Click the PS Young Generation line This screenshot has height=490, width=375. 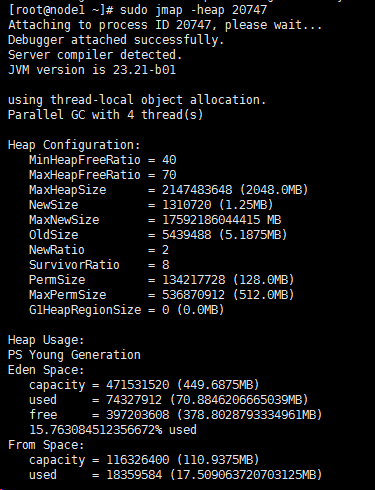[74, 355]
